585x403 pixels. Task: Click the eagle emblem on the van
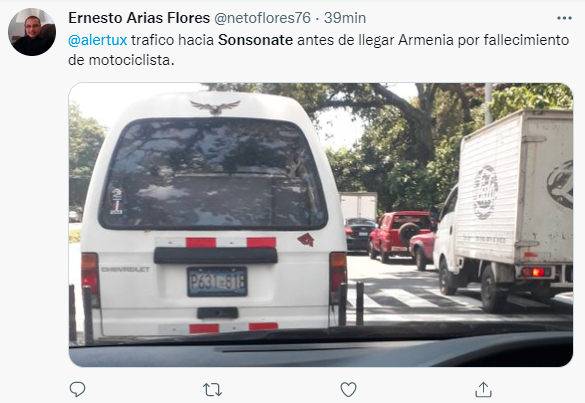[215, 107]
